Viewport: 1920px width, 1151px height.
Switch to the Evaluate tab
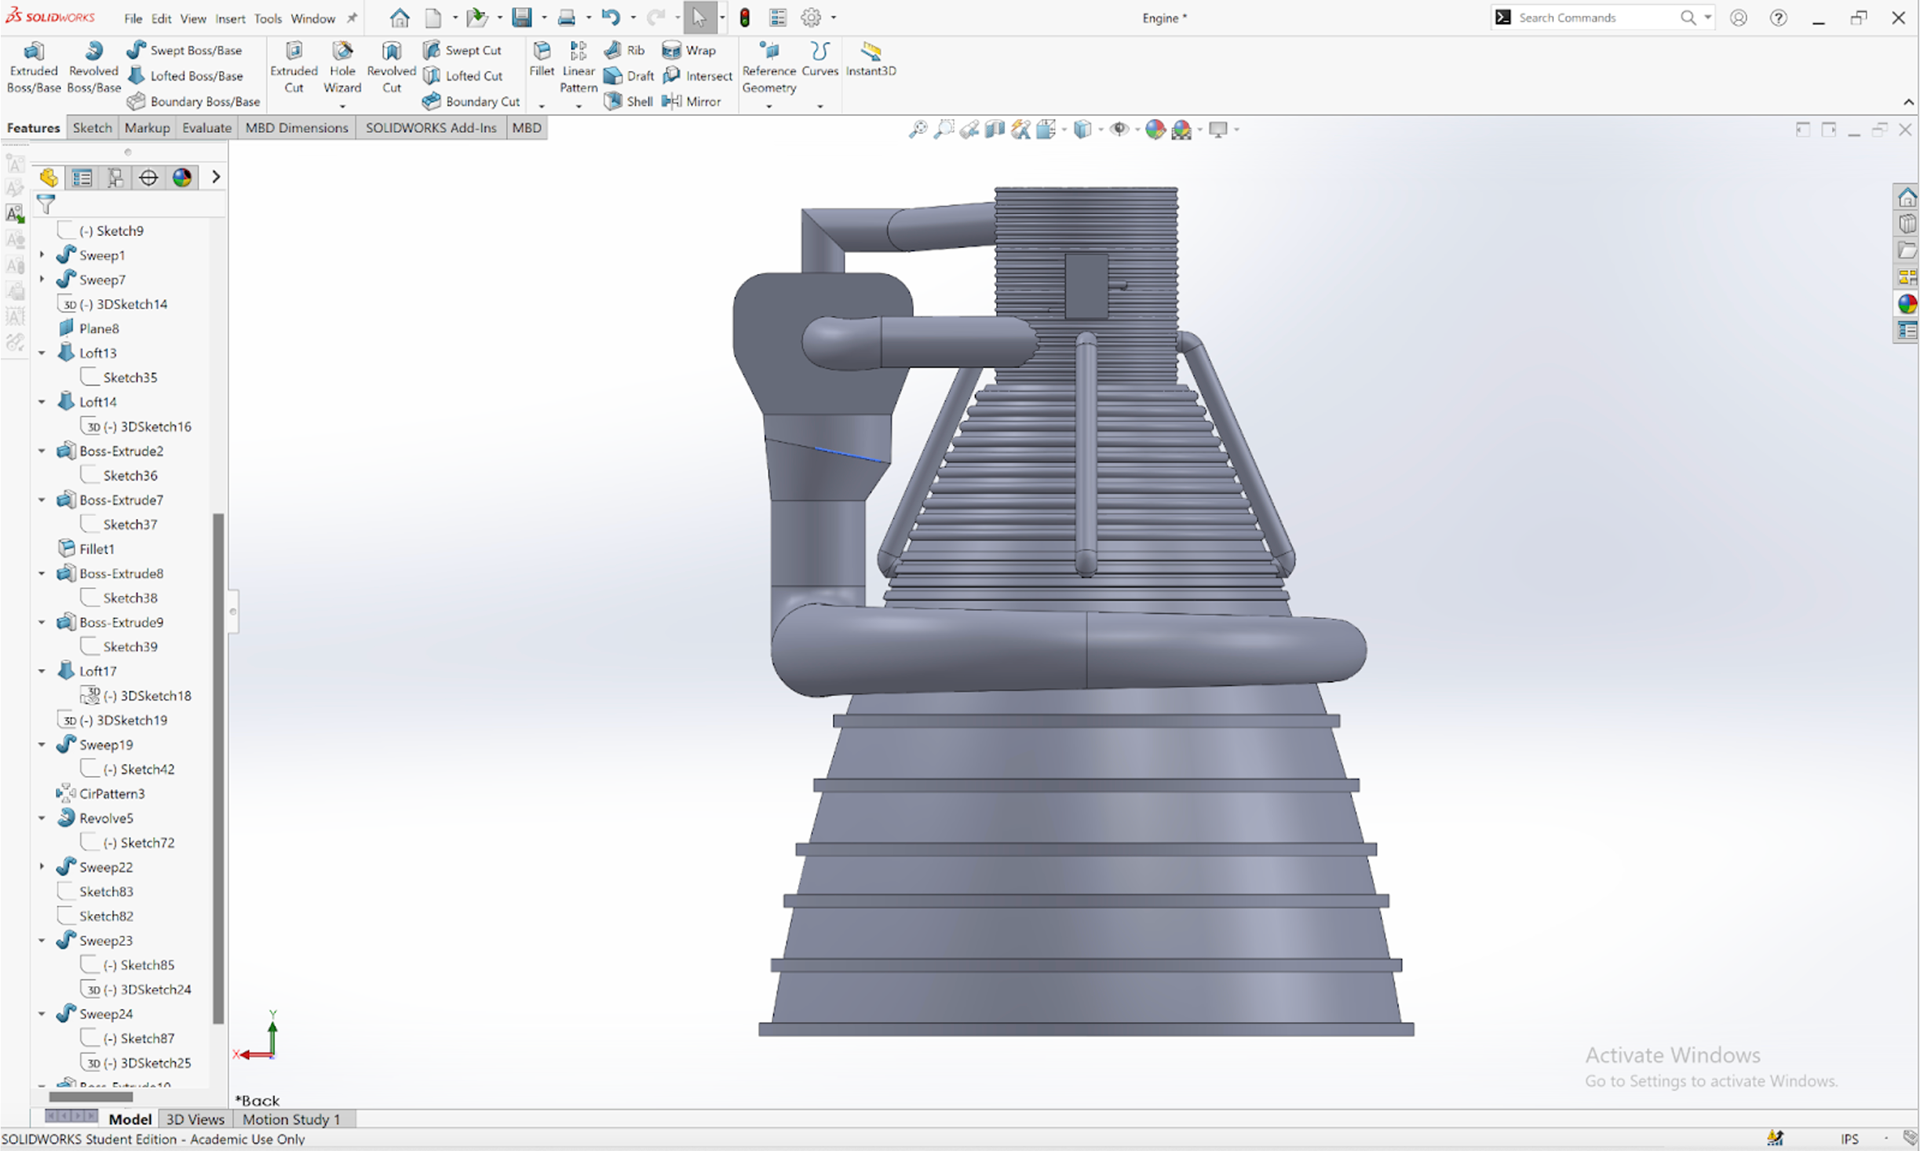click(x=207, y=128)
